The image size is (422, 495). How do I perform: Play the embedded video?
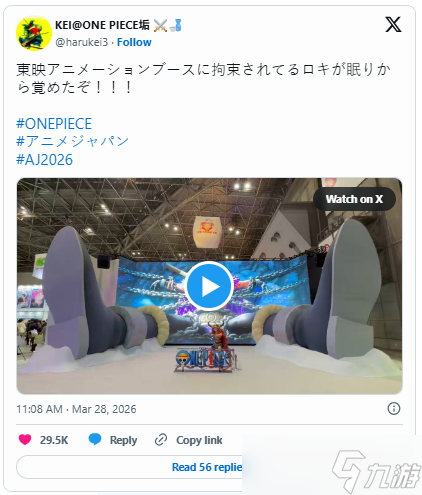click(209, 286)
